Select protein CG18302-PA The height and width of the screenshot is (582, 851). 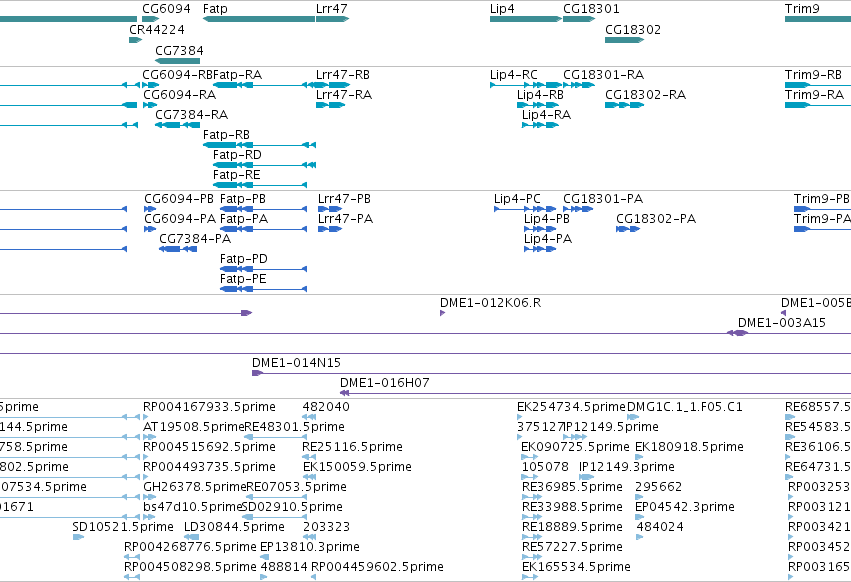628,229
